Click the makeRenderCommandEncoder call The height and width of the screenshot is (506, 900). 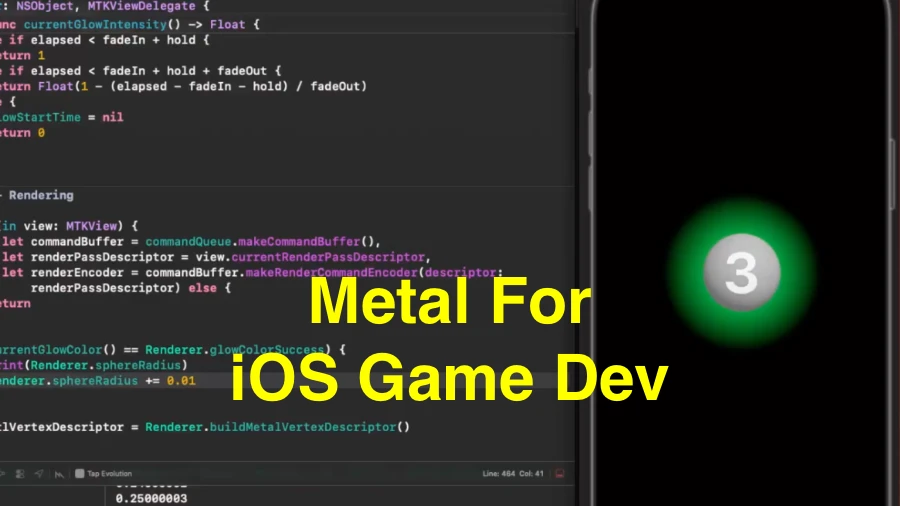pyautogui.click(x=332, y=273)
